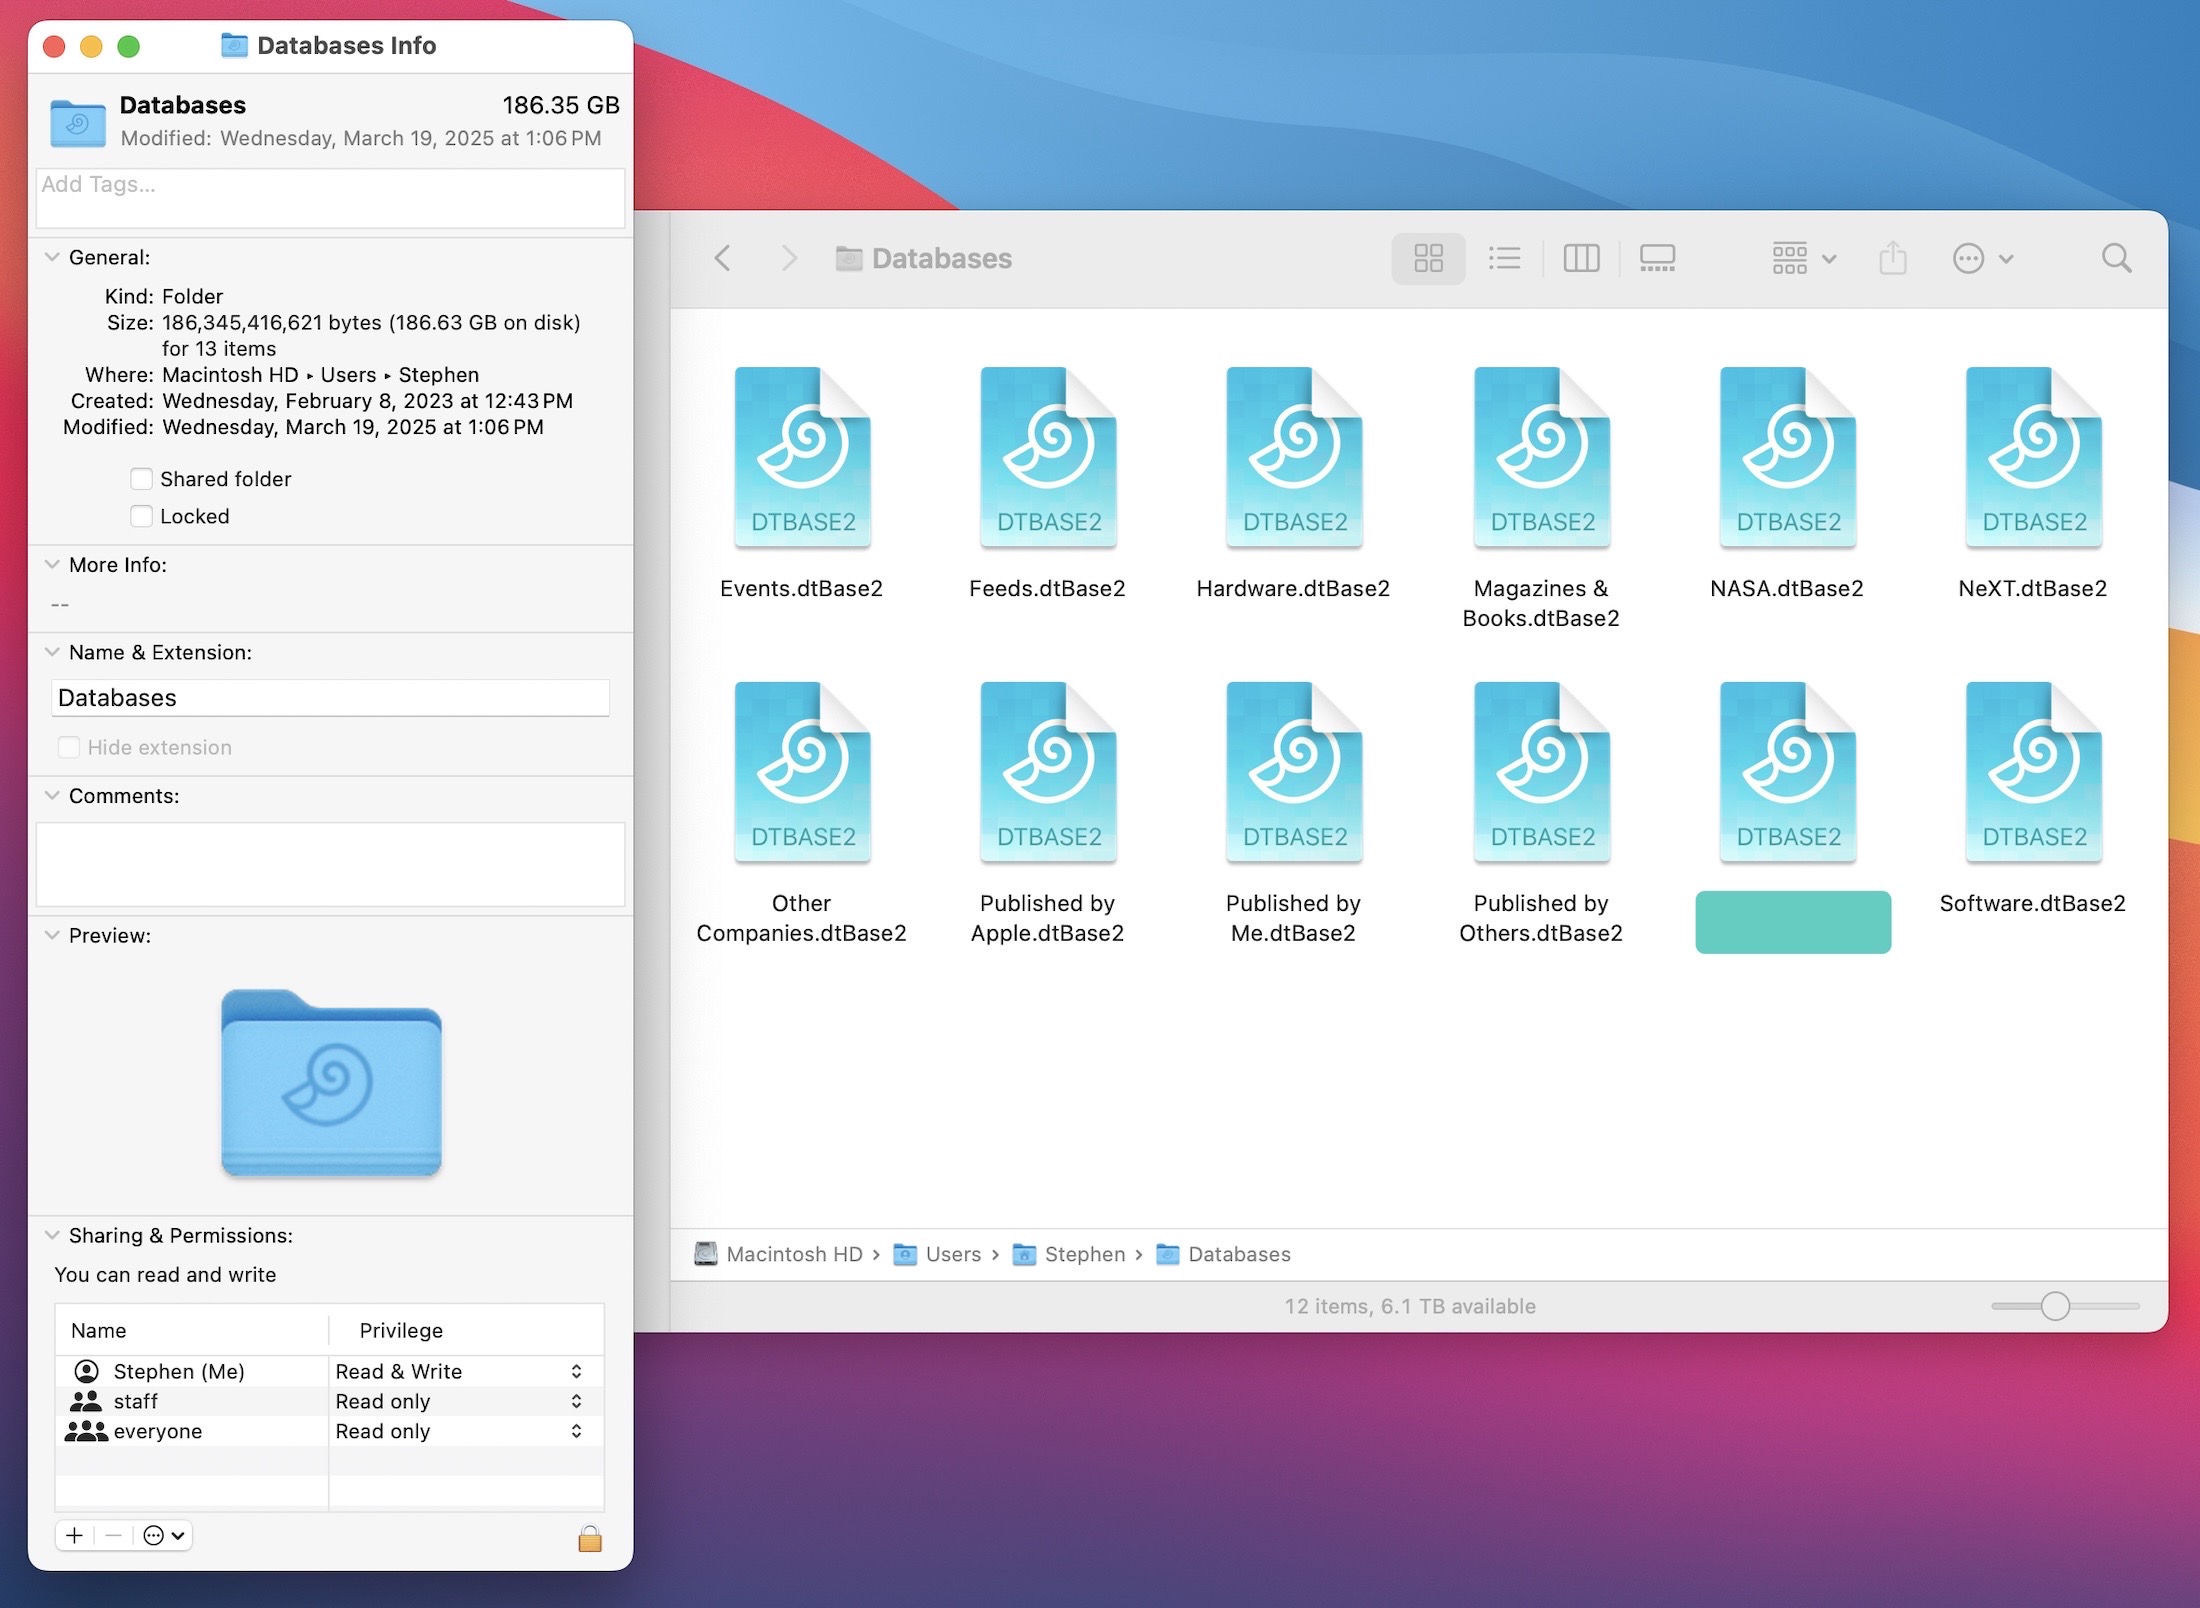
Task: Switch Finder to gallery view
Action: coord(1657,258)
